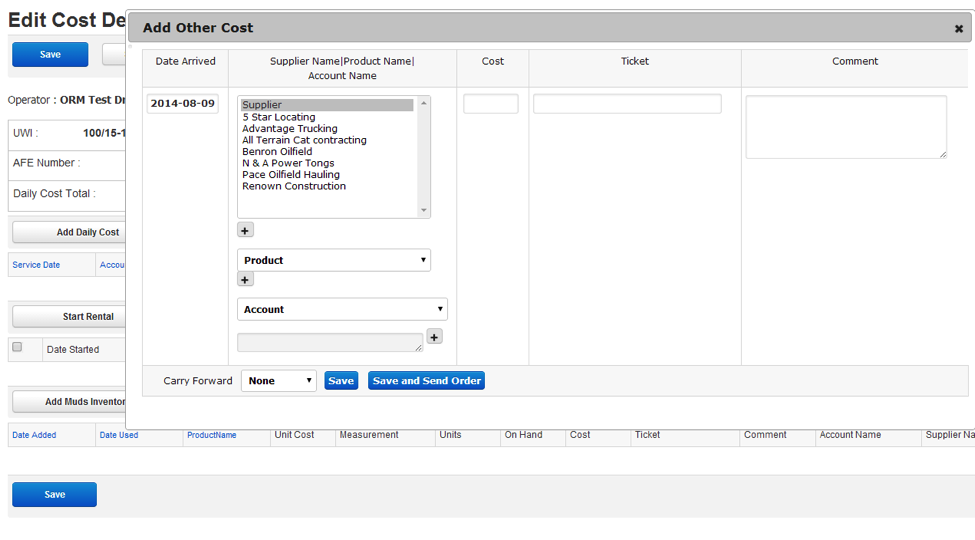
Task: Choose Advantage Trucking from supplier list
Action: 289,129
